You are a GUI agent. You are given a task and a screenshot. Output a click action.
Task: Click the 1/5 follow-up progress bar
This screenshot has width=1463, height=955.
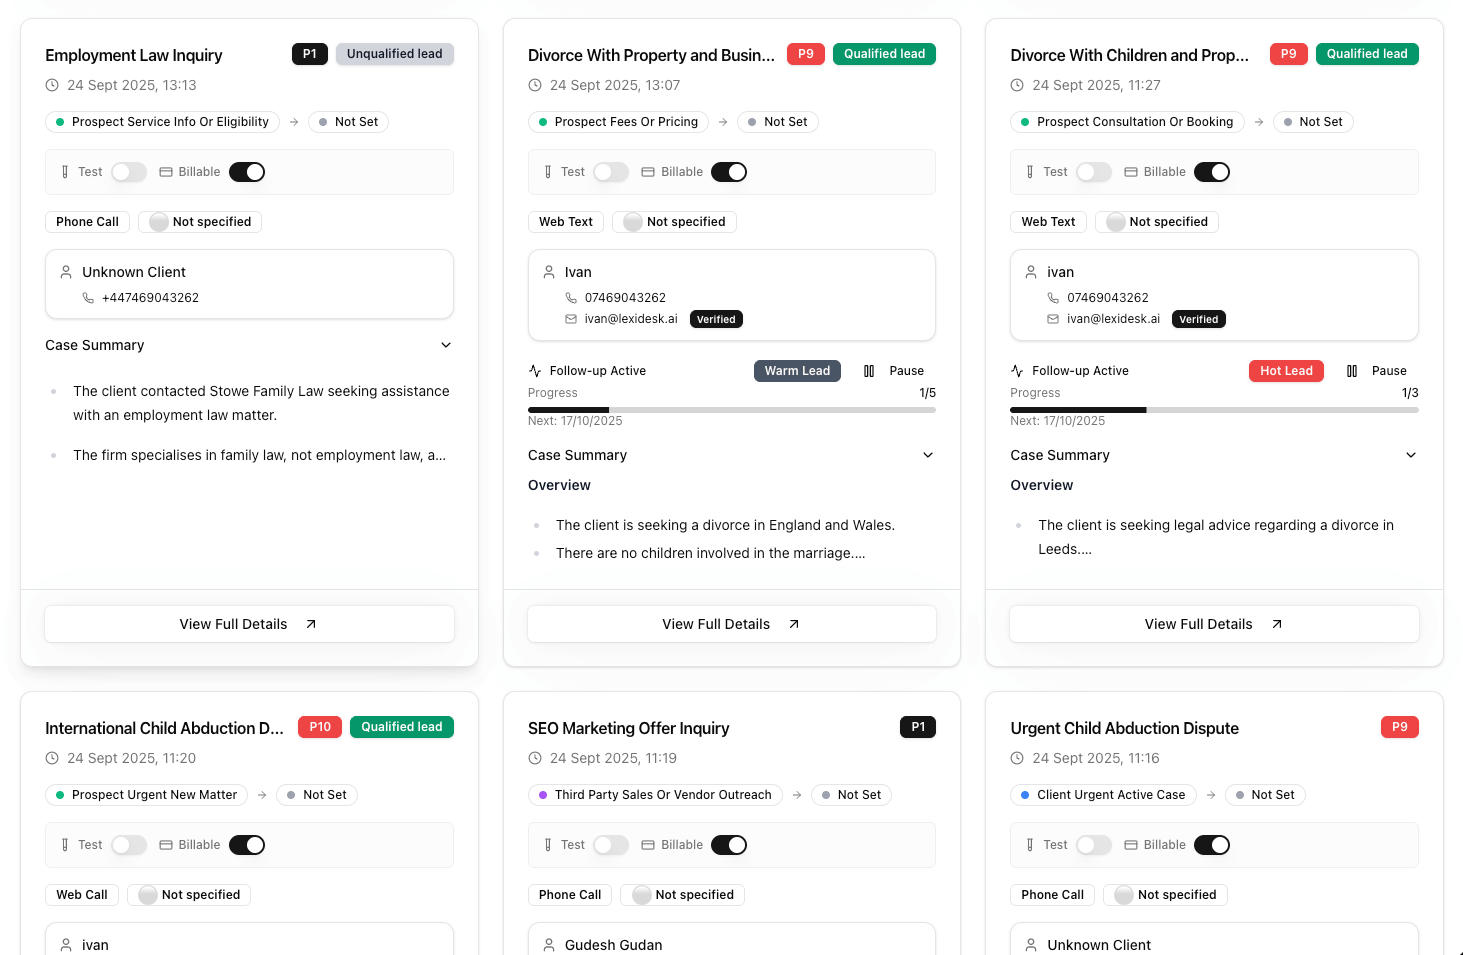tap(731, 410)
